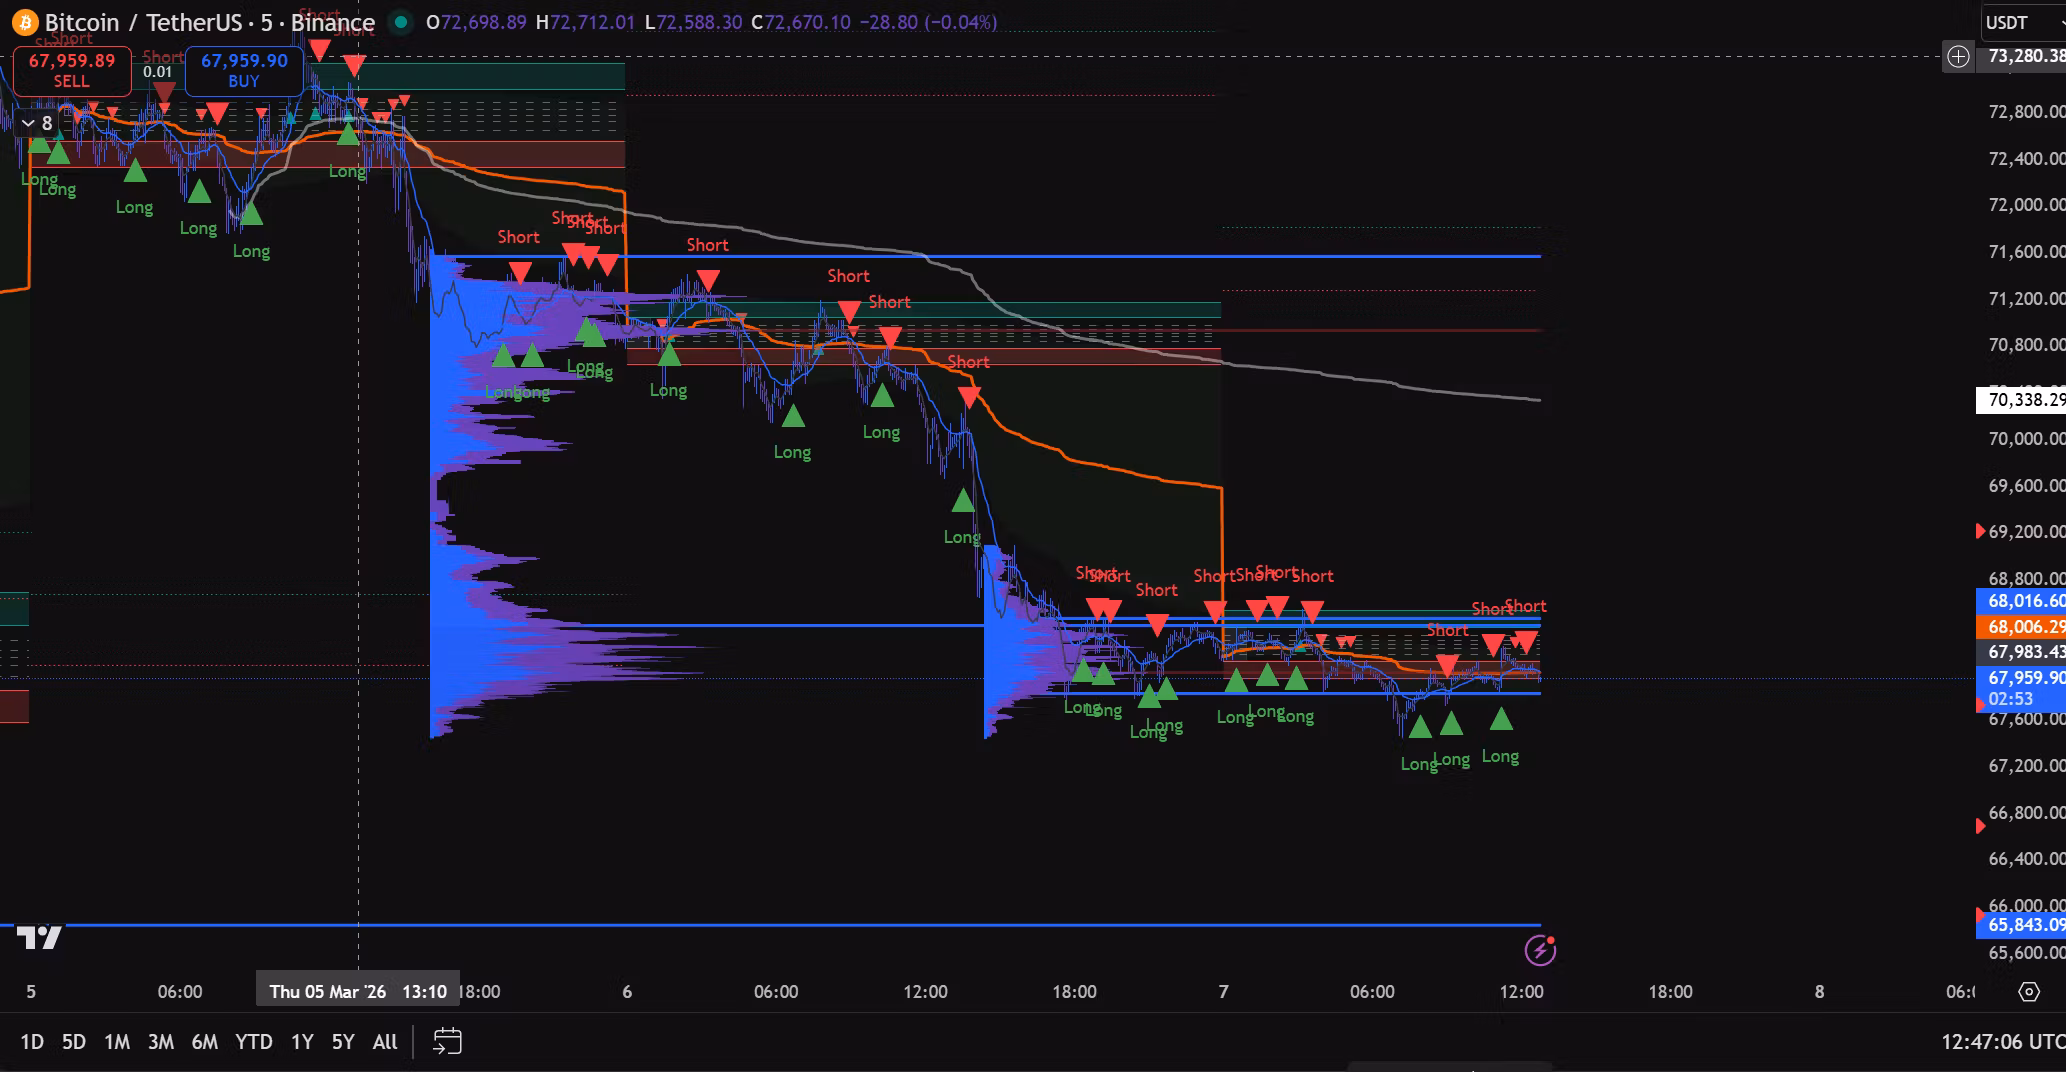This screenshot has height=1072, width=2066.
Task: Open the Go to date calendar icon
Action: click(447, 1041)
